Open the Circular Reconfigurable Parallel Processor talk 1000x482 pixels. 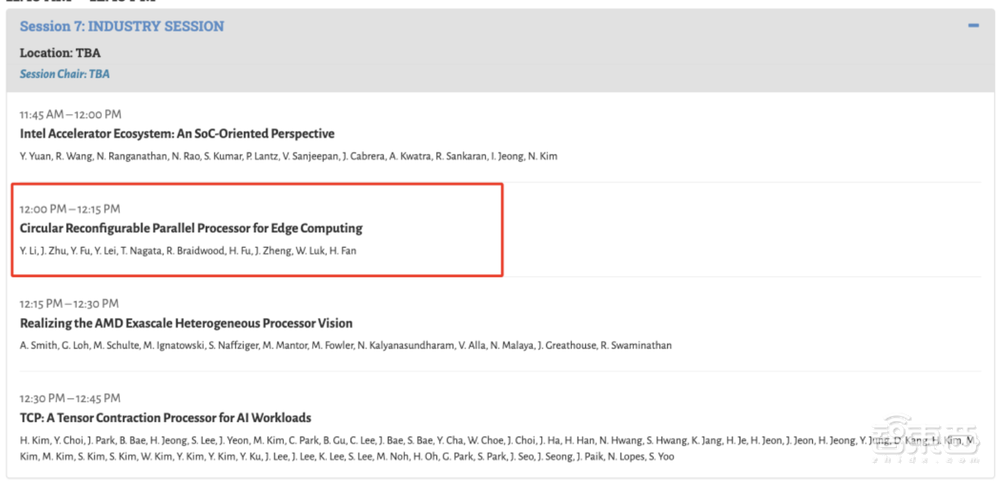click(x=191, y=229)
